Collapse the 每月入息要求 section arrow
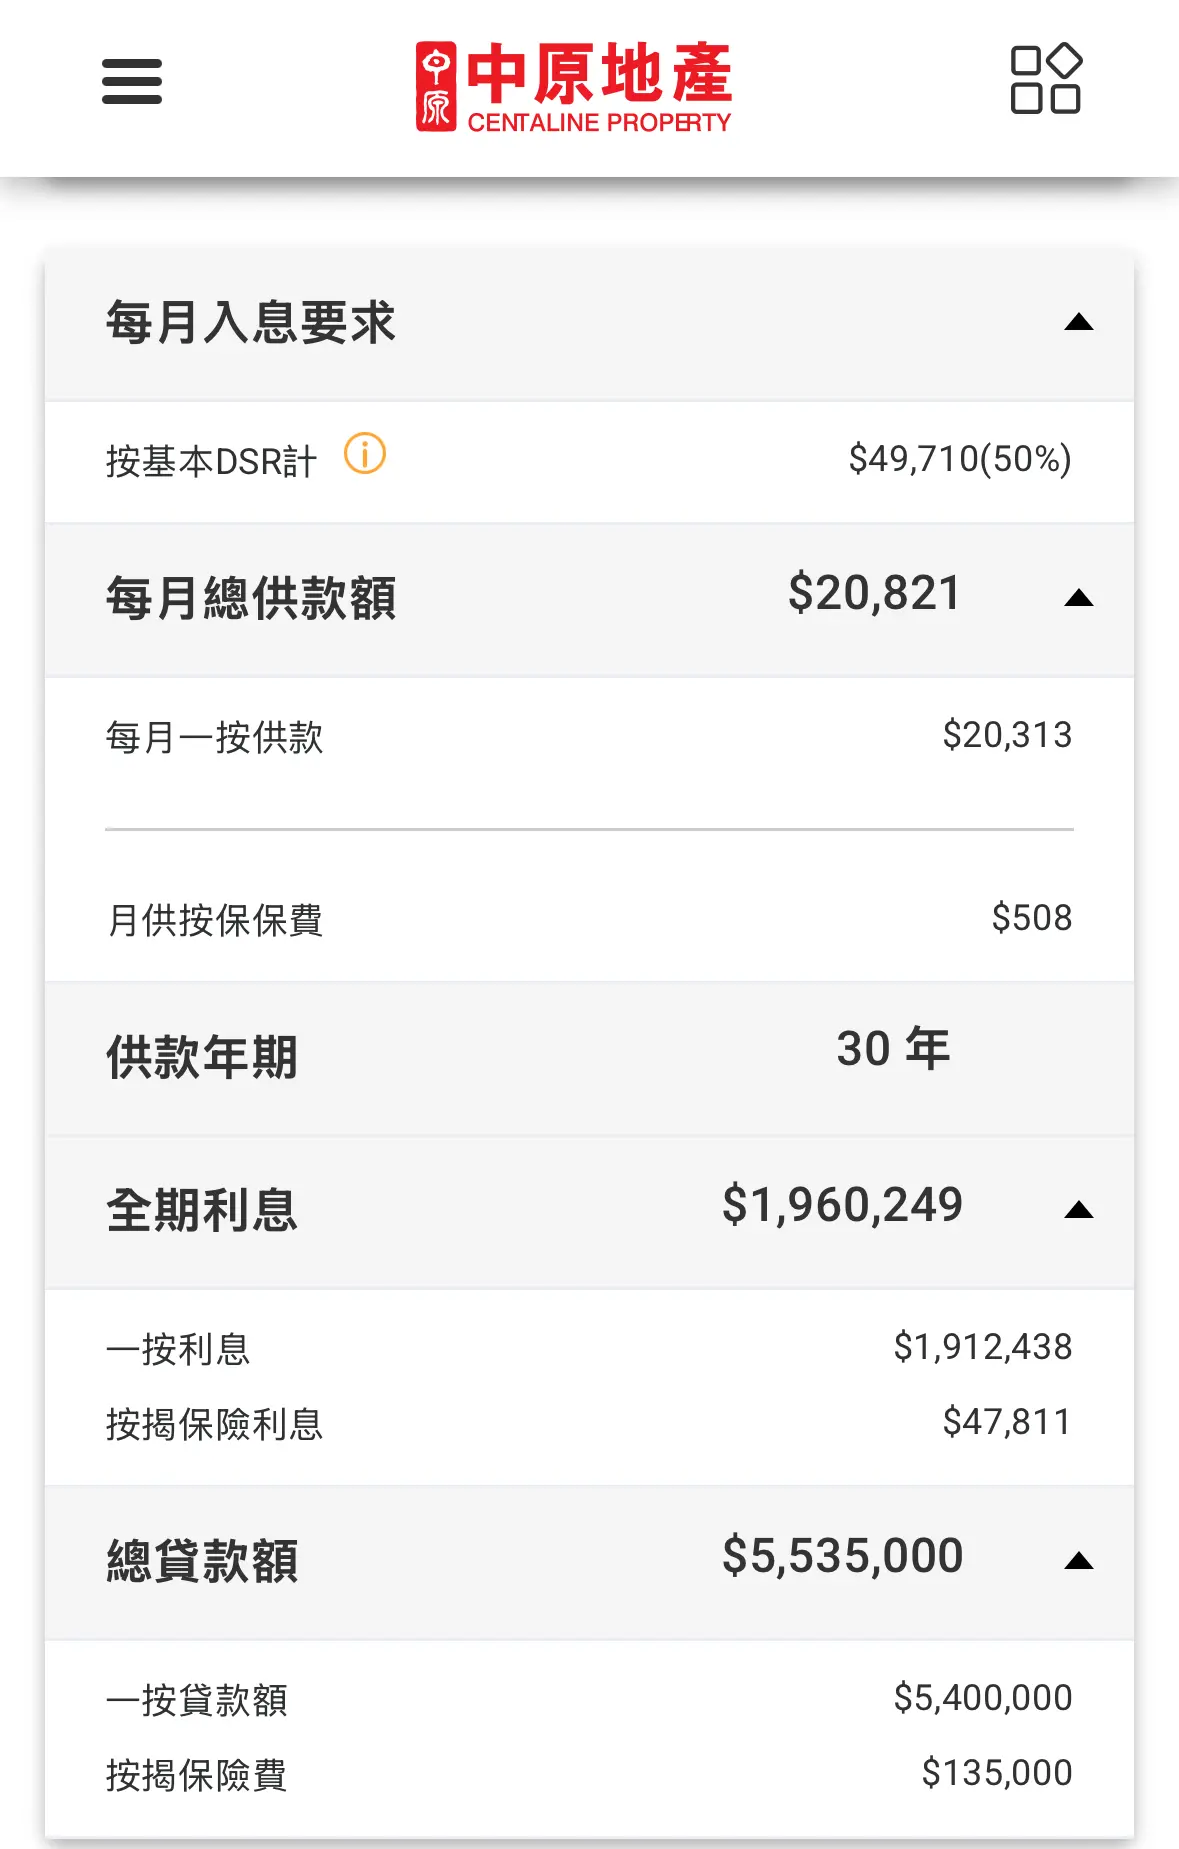This screenshot has height=1849, width=1179. (x=1079, y=322)
